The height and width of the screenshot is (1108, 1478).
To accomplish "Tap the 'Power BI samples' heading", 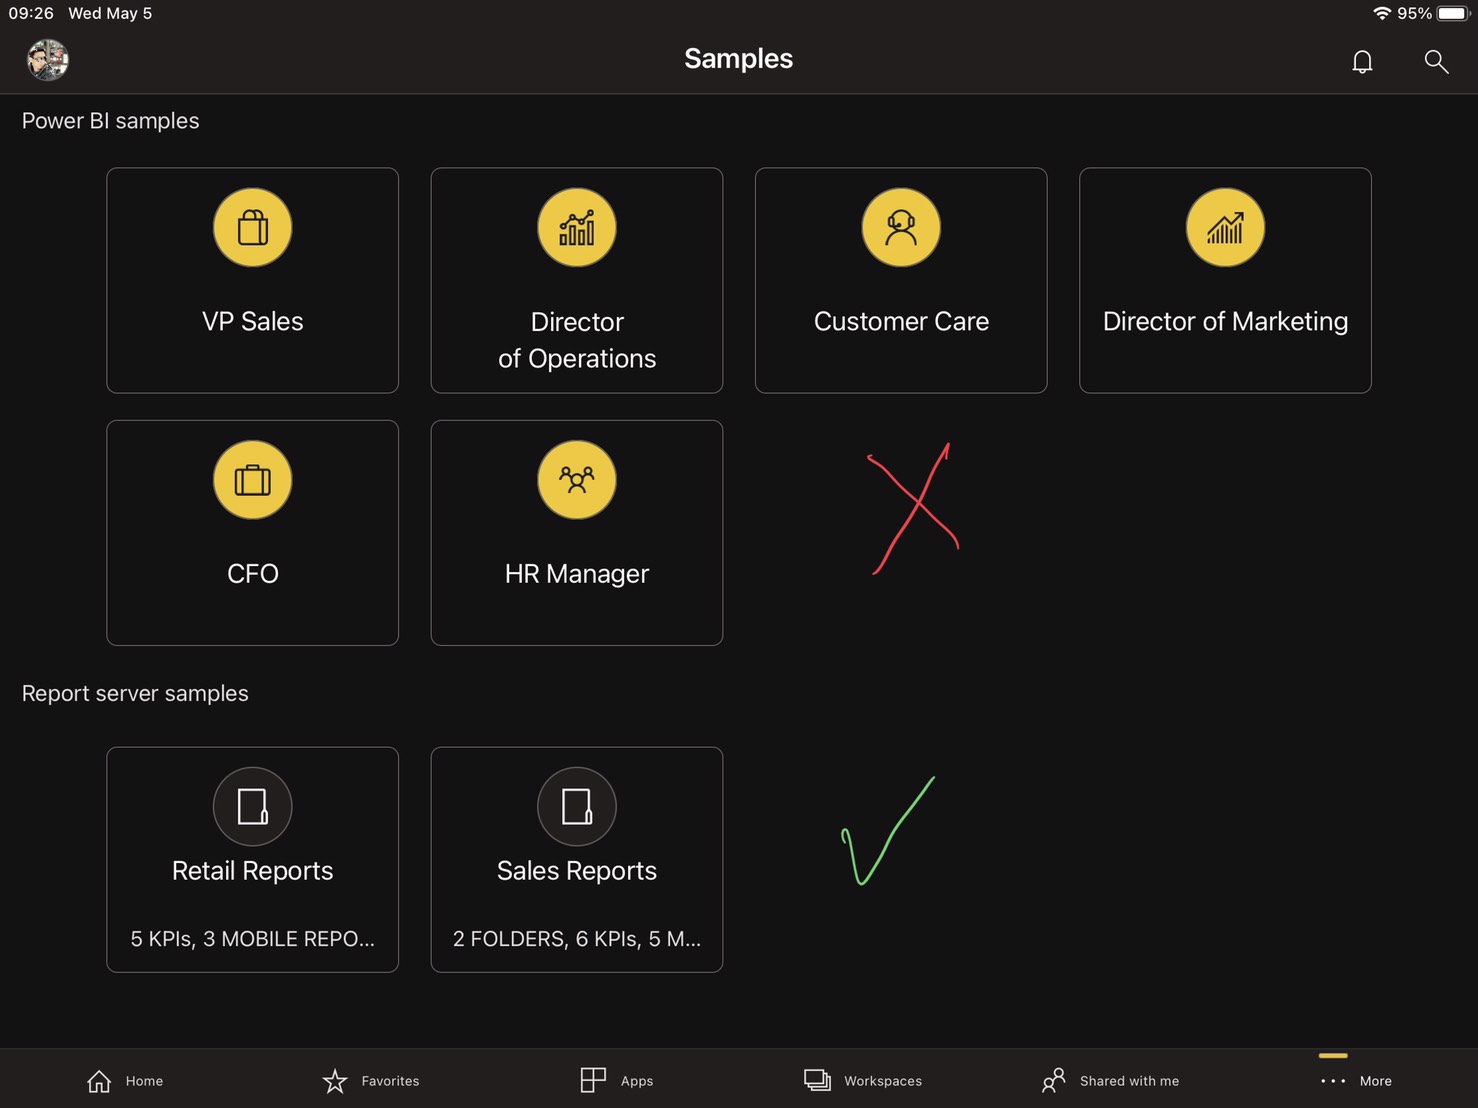I will click(111, 121).
